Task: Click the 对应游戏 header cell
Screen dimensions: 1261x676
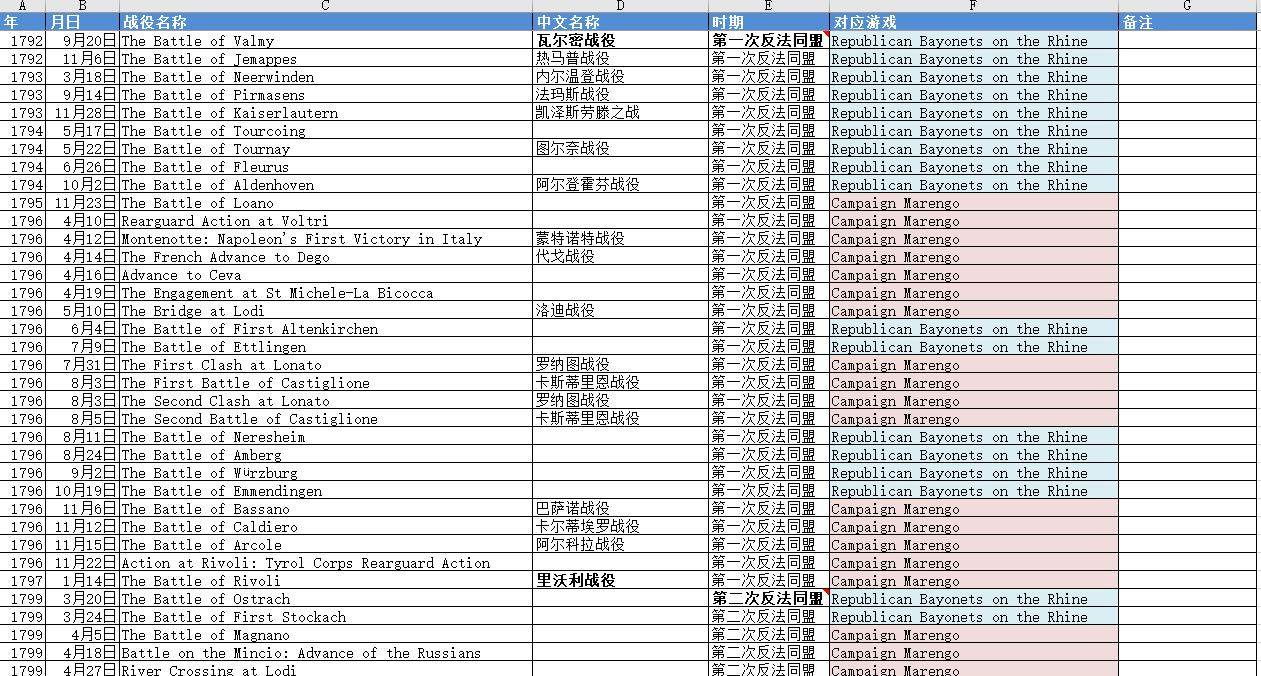Action: click(x=973, y=22)
